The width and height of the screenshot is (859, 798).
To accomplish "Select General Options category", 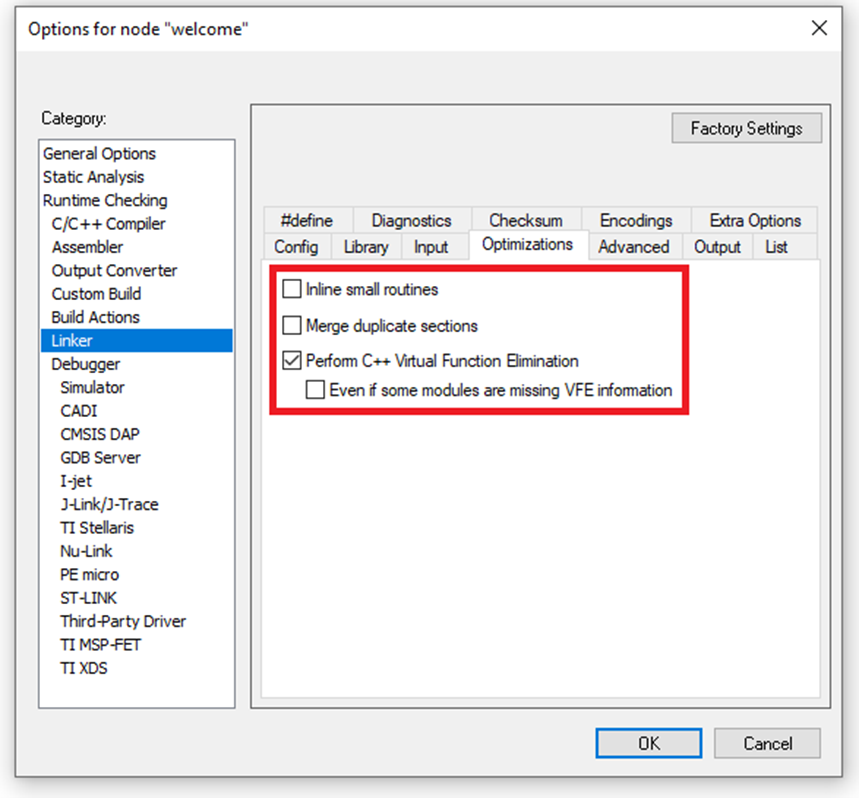I will click(99, 154).
